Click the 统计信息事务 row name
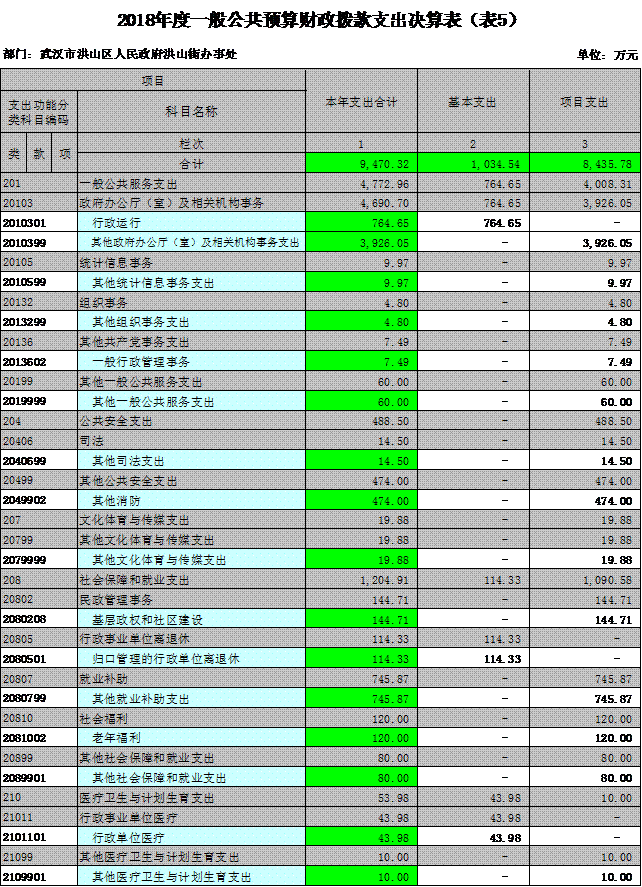The height and width of the screenshot is (887, 642). click(x=191, y=262)
